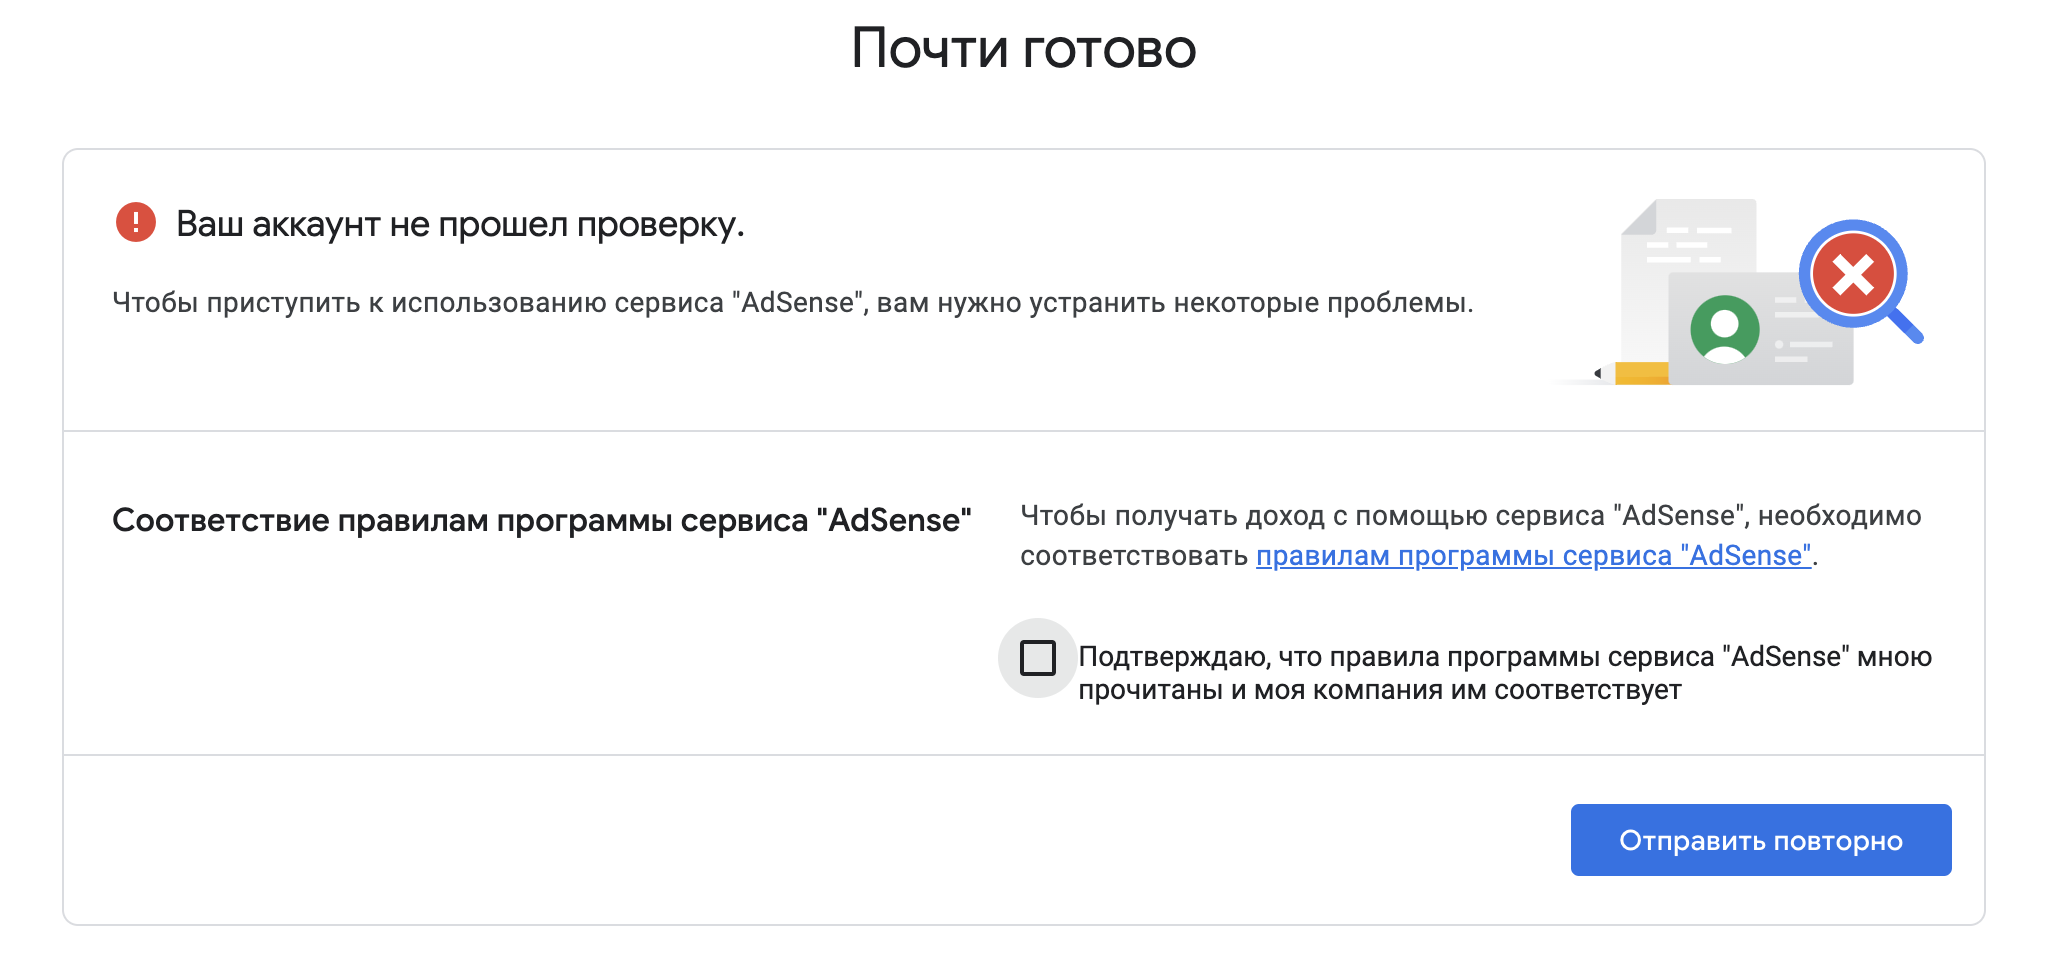
Task: Click the document page illustration
Action: (1688, 280)
